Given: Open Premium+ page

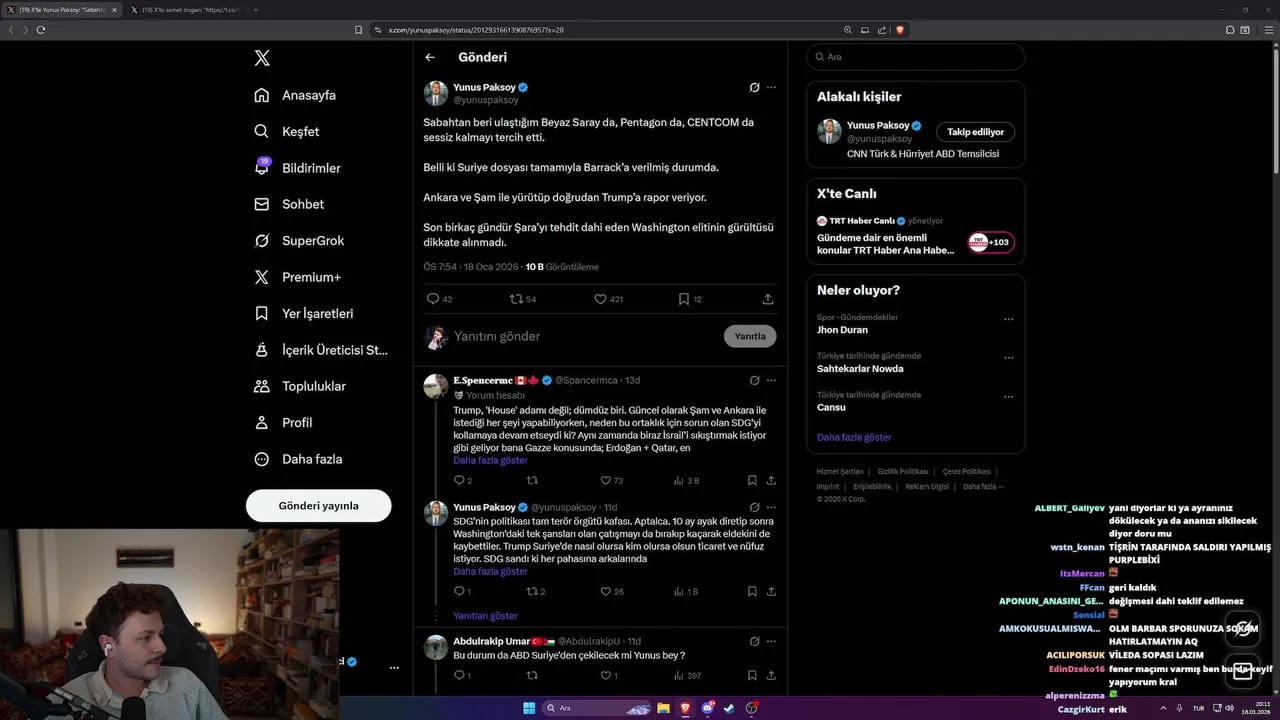Looking at the screenshot, I should (297, 277).
